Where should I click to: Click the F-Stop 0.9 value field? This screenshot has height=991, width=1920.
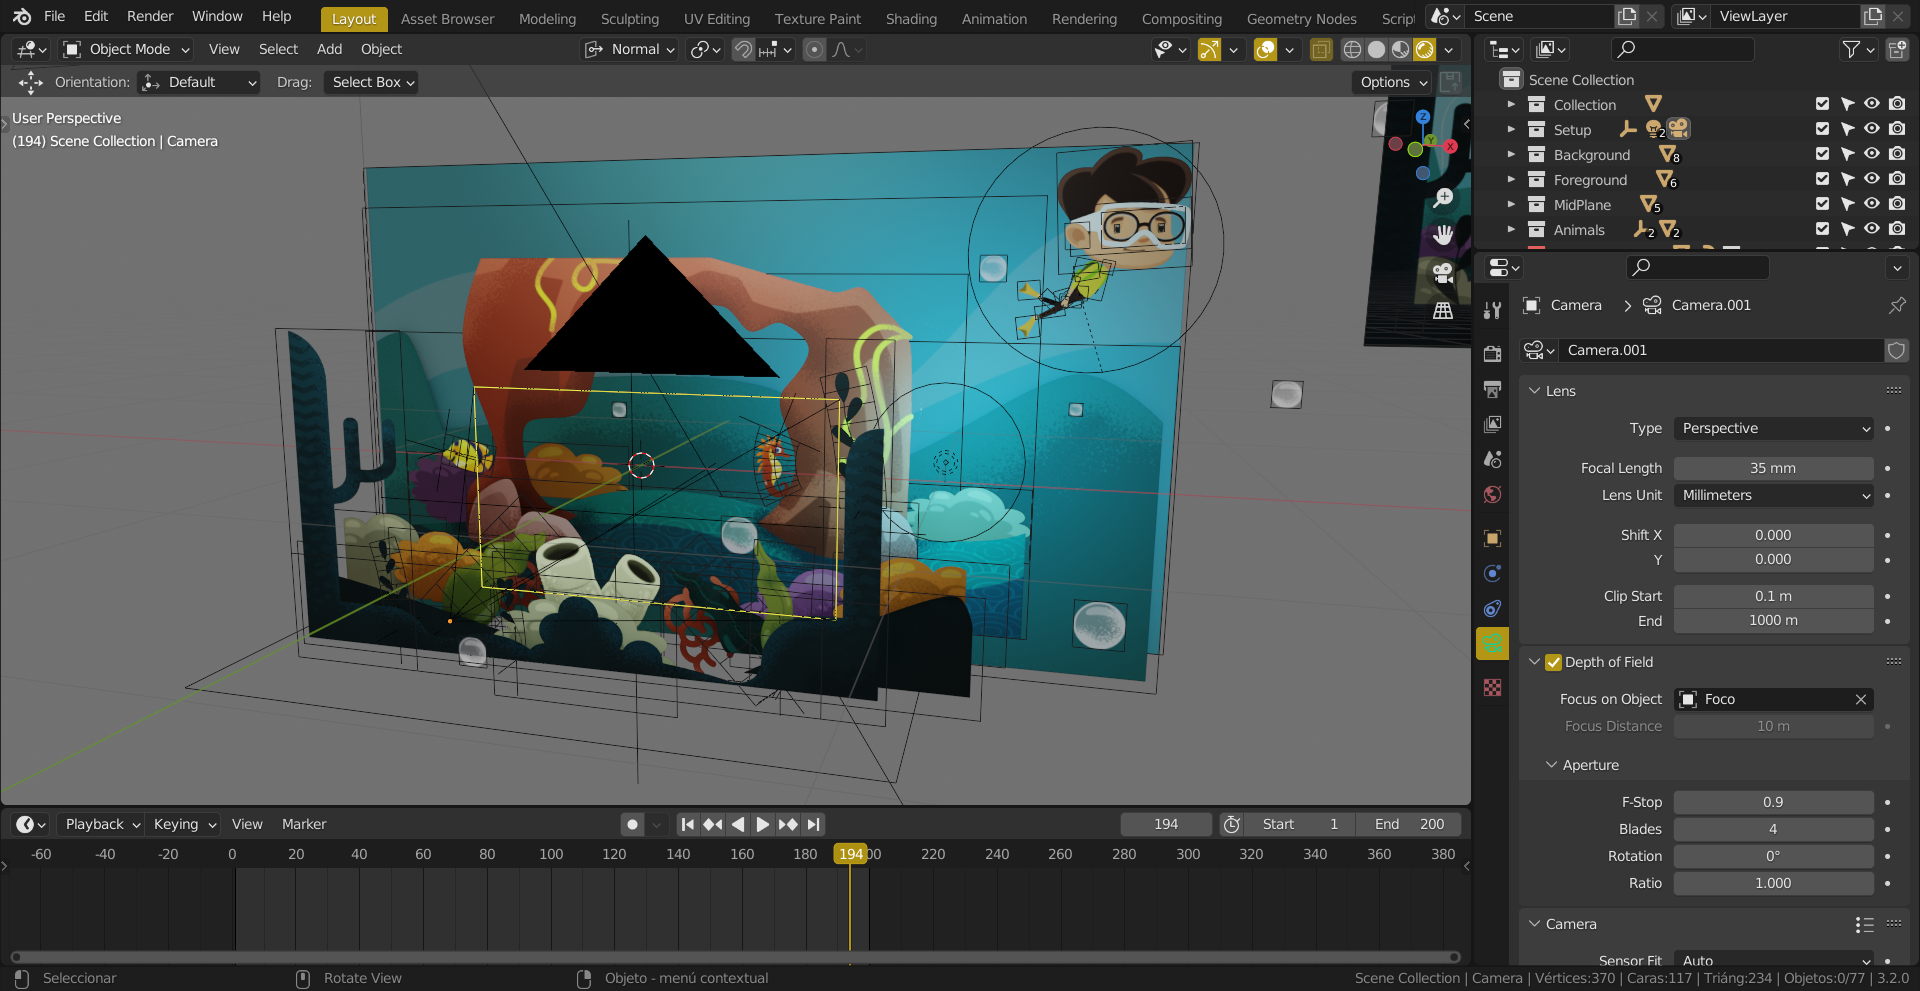1774,802
